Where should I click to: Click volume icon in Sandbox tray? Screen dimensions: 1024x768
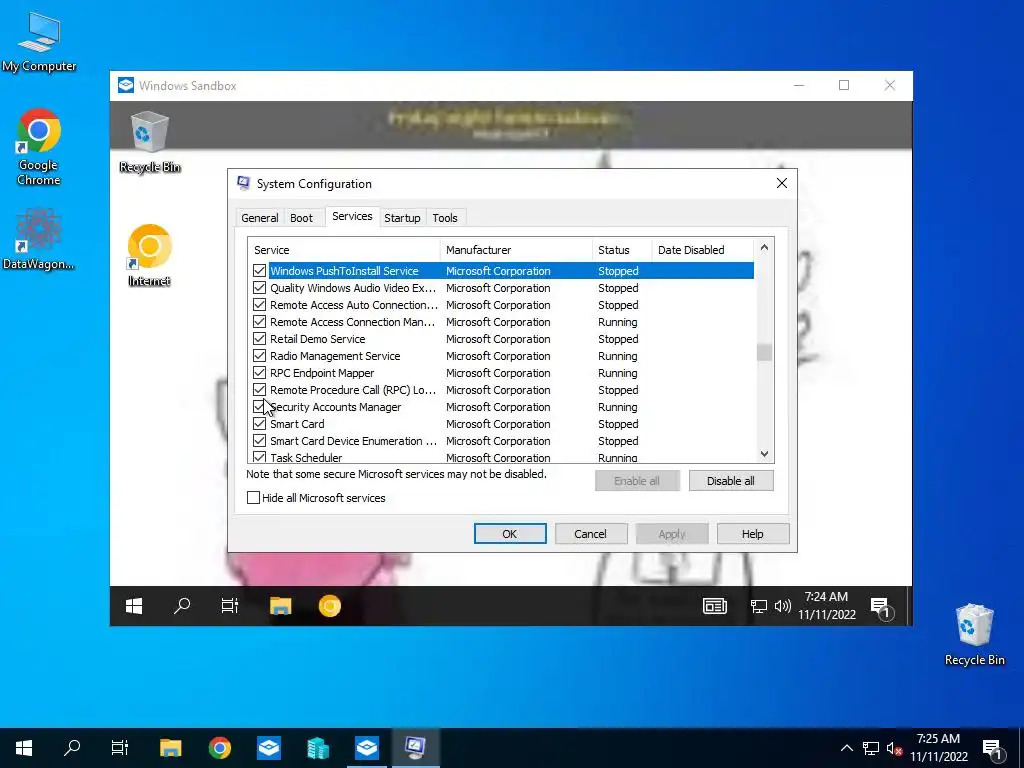(782, 607)
